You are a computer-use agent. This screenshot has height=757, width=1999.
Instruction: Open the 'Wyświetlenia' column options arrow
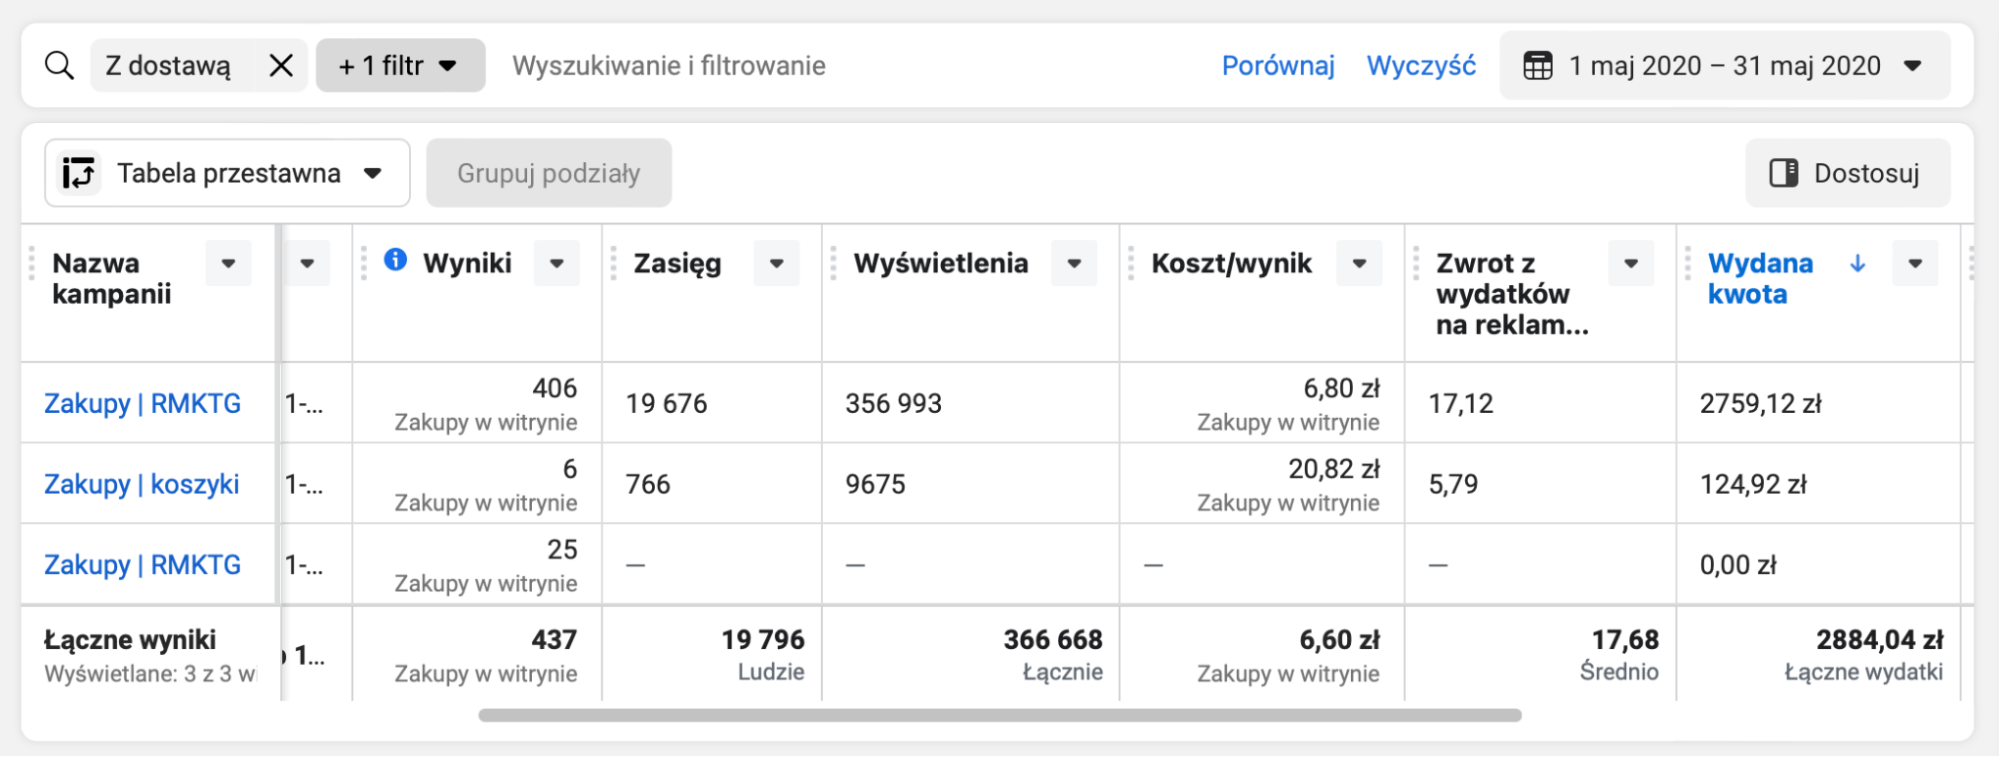tap(1074, 264)
